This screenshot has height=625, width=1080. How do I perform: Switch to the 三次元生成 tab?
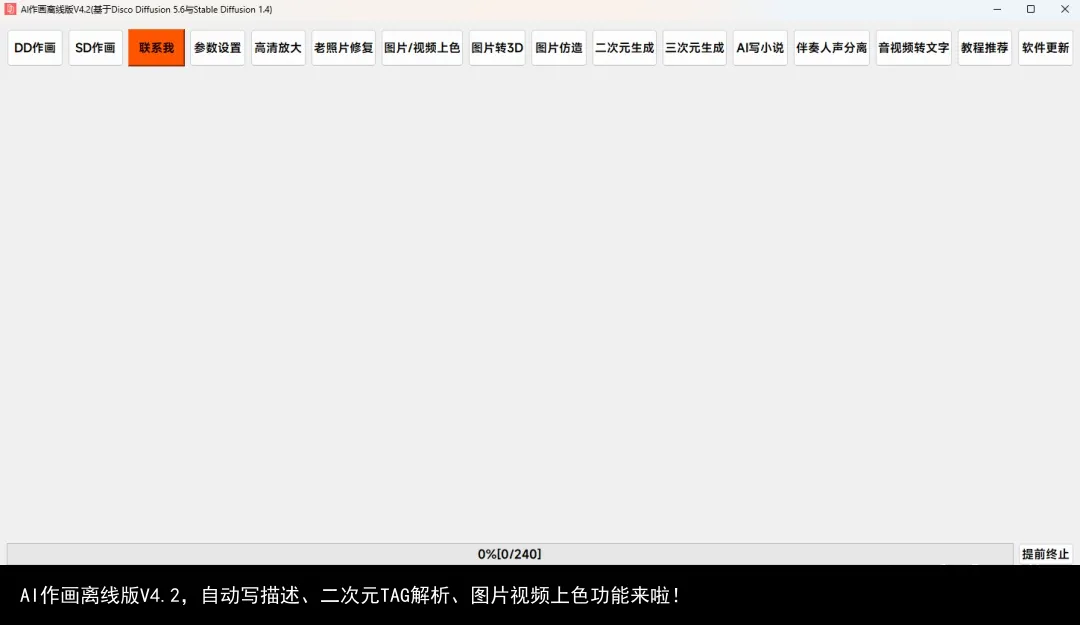click(694, 48)
